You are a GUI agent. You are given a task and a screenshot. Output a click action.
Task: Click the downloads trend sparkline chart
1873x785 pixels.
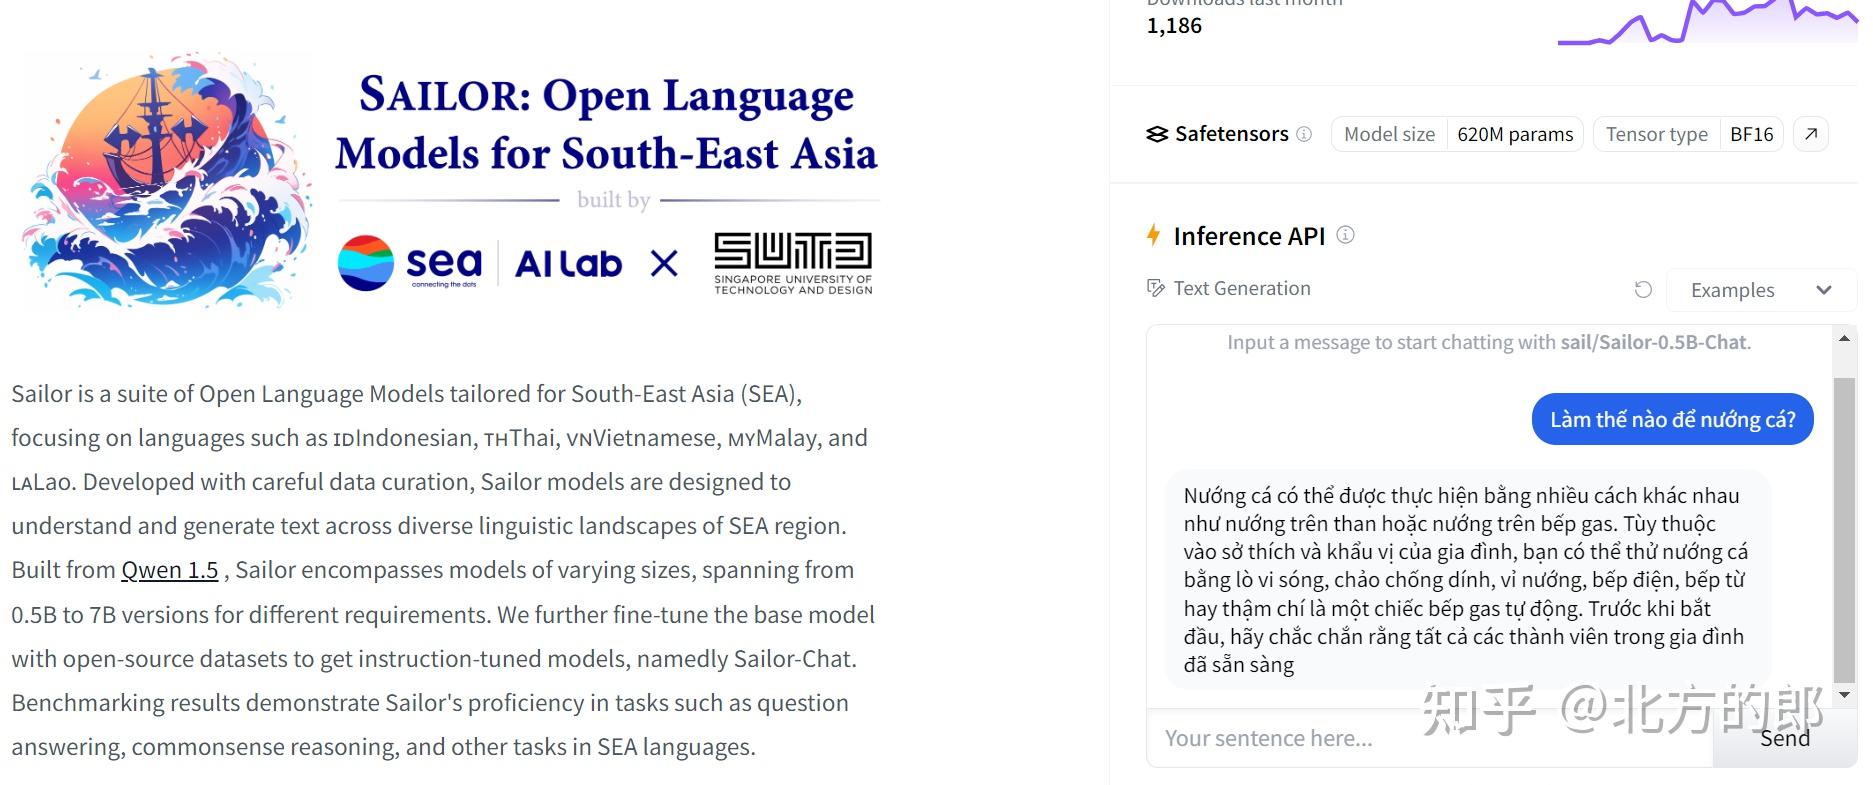tap(1708, 22)
